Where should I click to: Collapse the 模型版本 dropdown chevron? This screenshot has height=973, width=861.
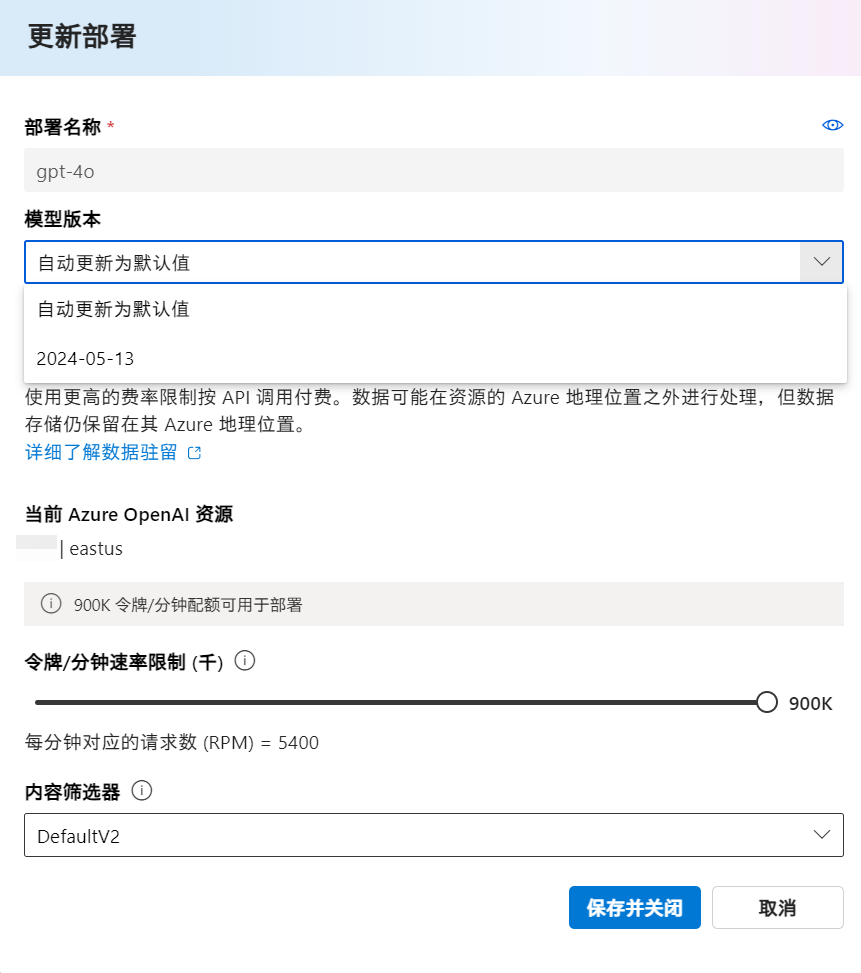pos(821,262)
